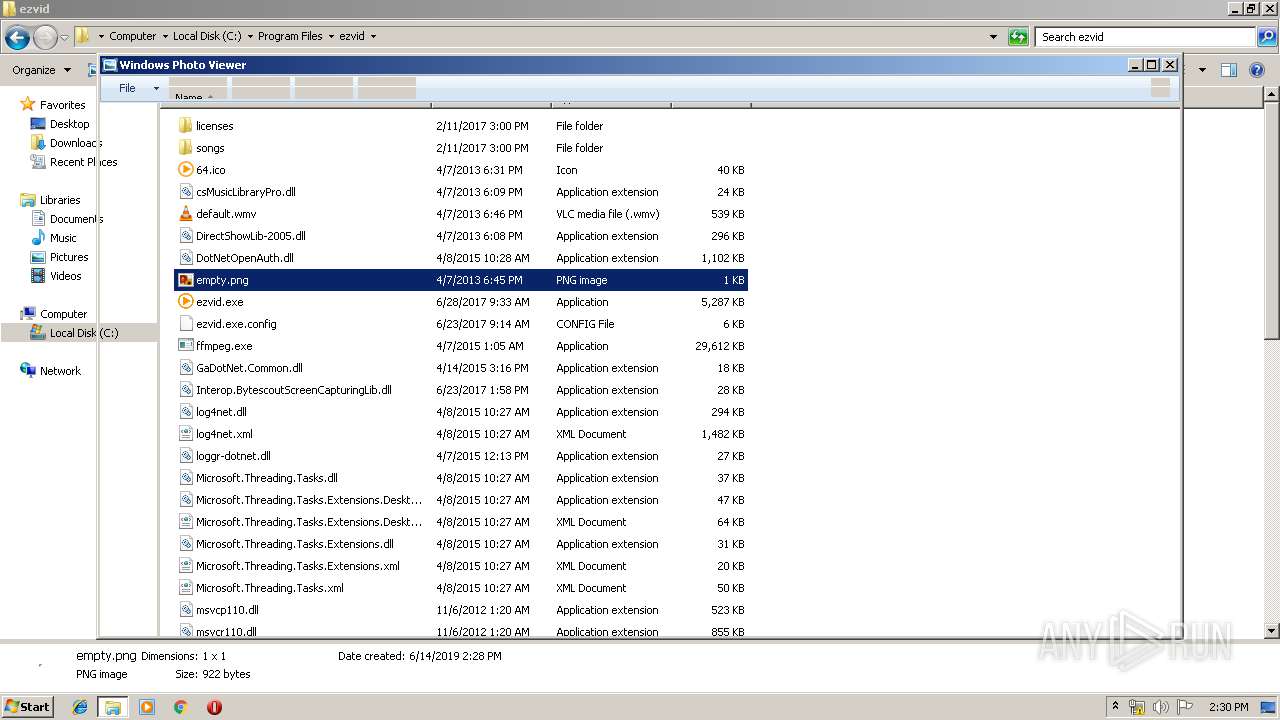Select the ffmpeg.exe file icon

pos(185,346)
